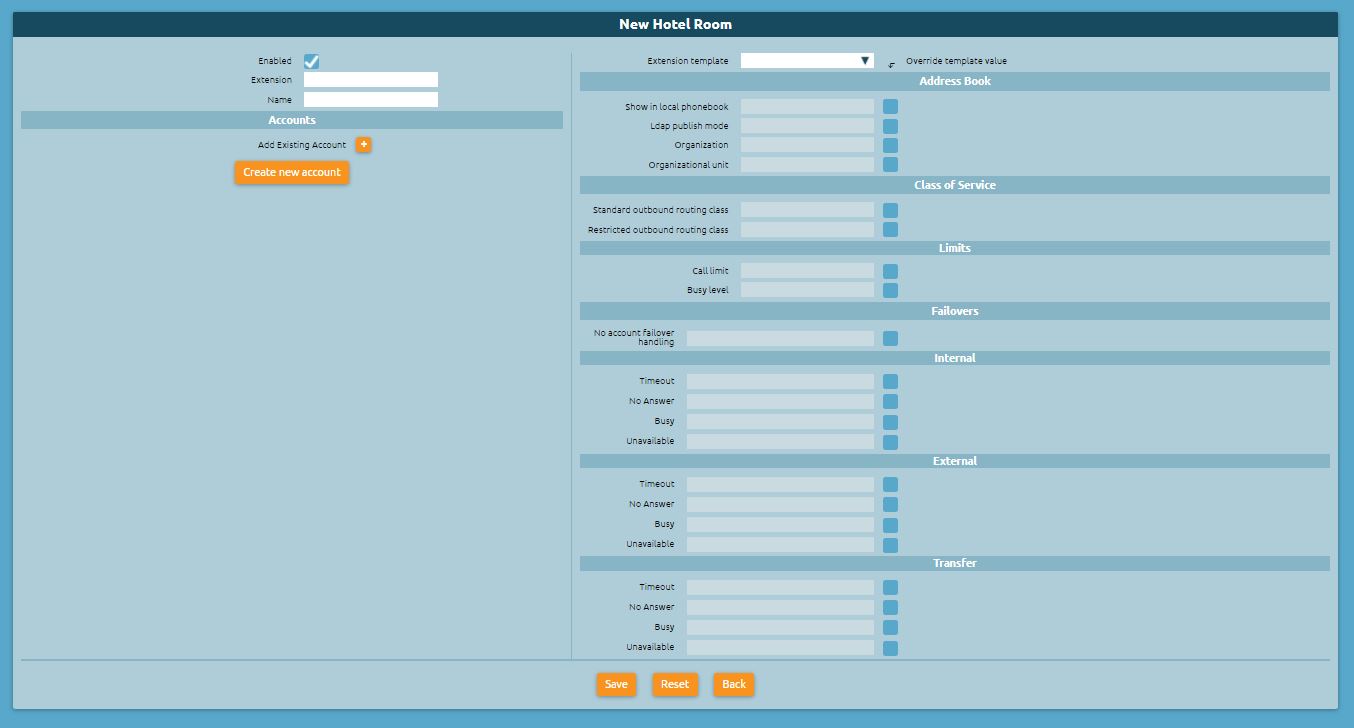This screenshot has height=728, width=1354.
Task: Toggle override for Transfer Busy
Action: click(890, 628)
